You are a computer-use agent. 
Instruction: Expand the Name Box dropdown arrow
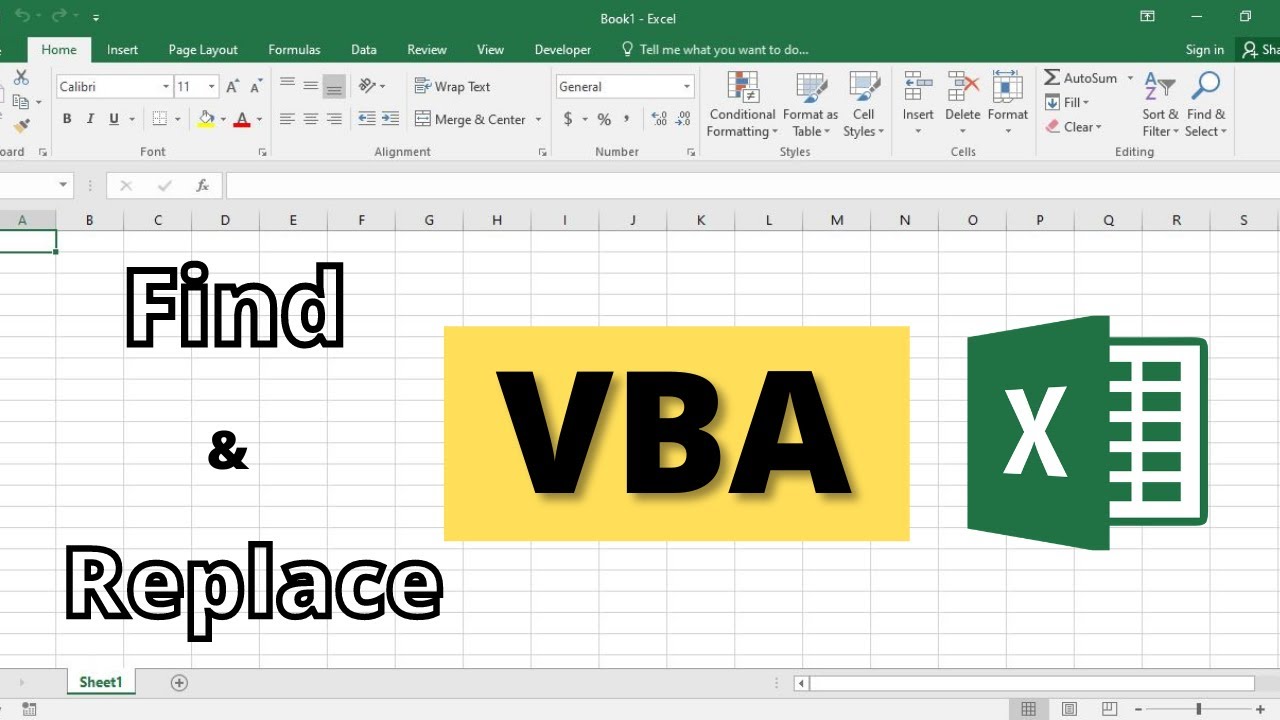click(x=64, y=185)
